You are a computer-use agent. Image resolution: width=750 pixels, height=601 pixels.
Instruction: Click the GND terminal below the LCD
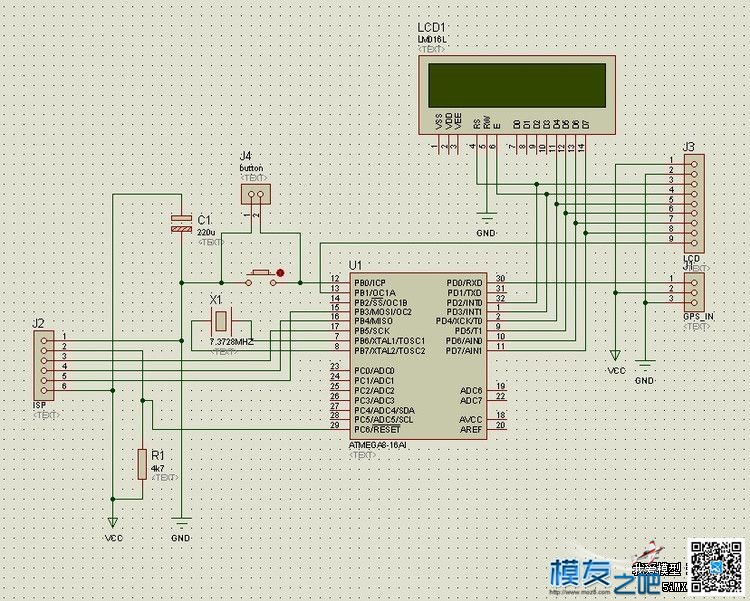click(x=486, y=220)
